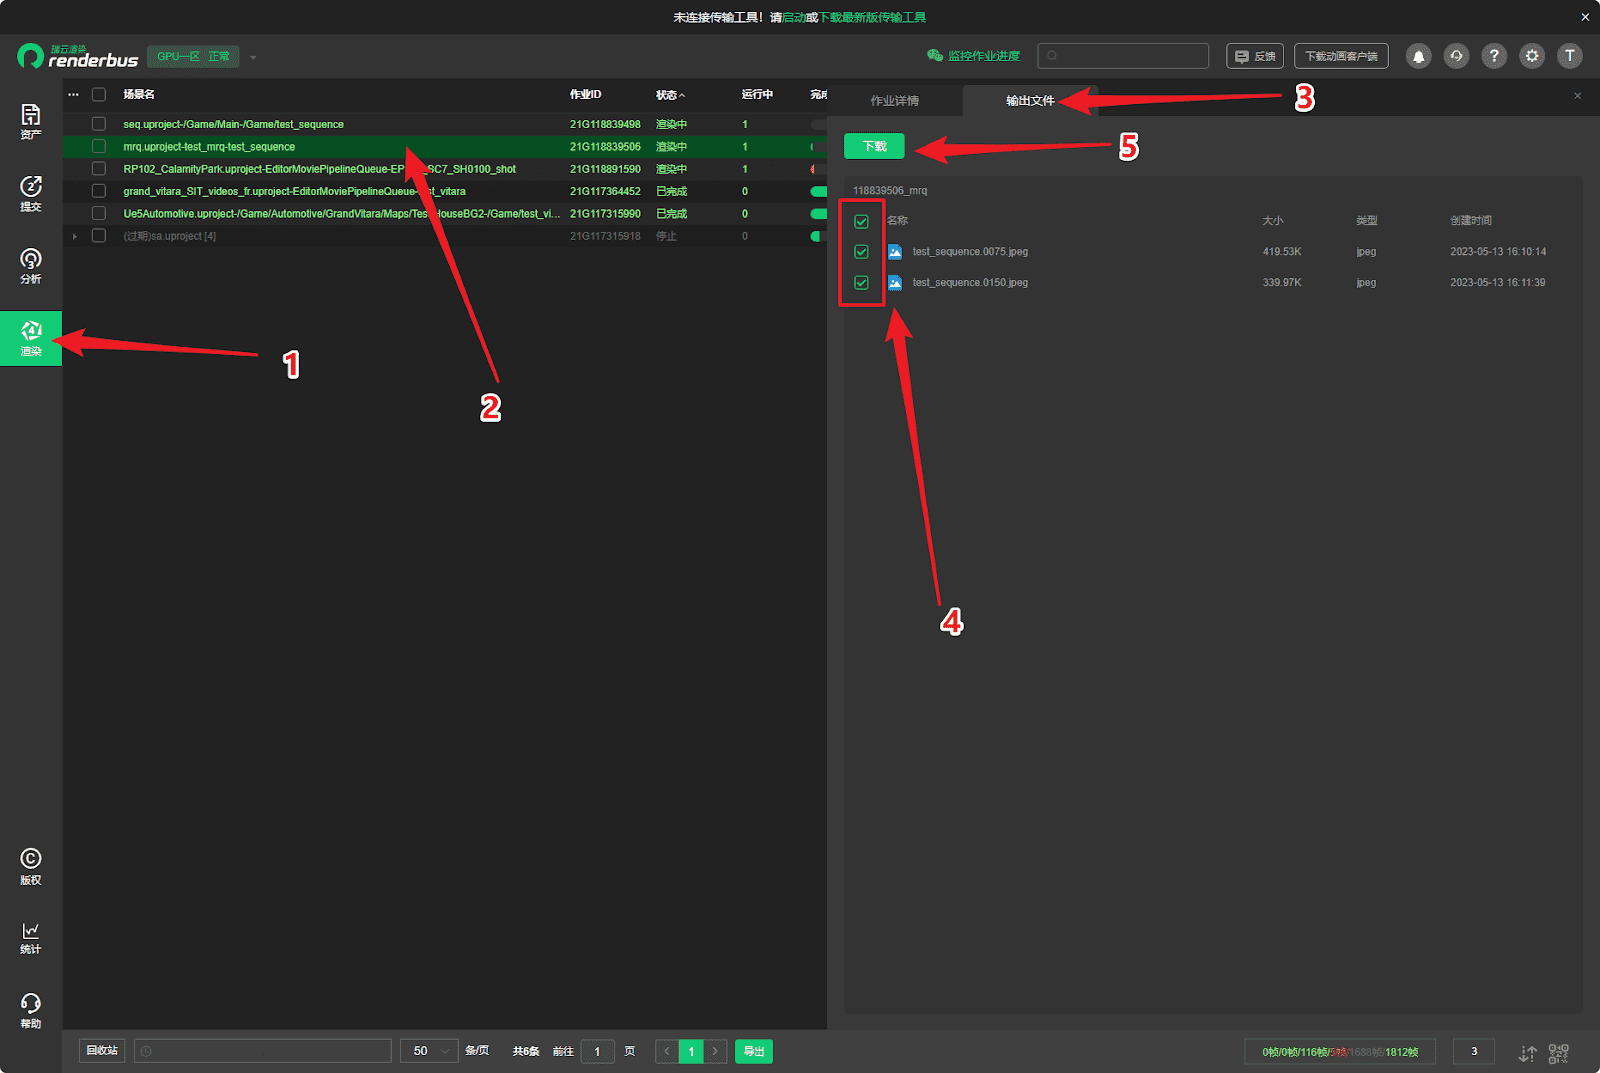Sort by the 状态 column header

(x=670, y=95)
